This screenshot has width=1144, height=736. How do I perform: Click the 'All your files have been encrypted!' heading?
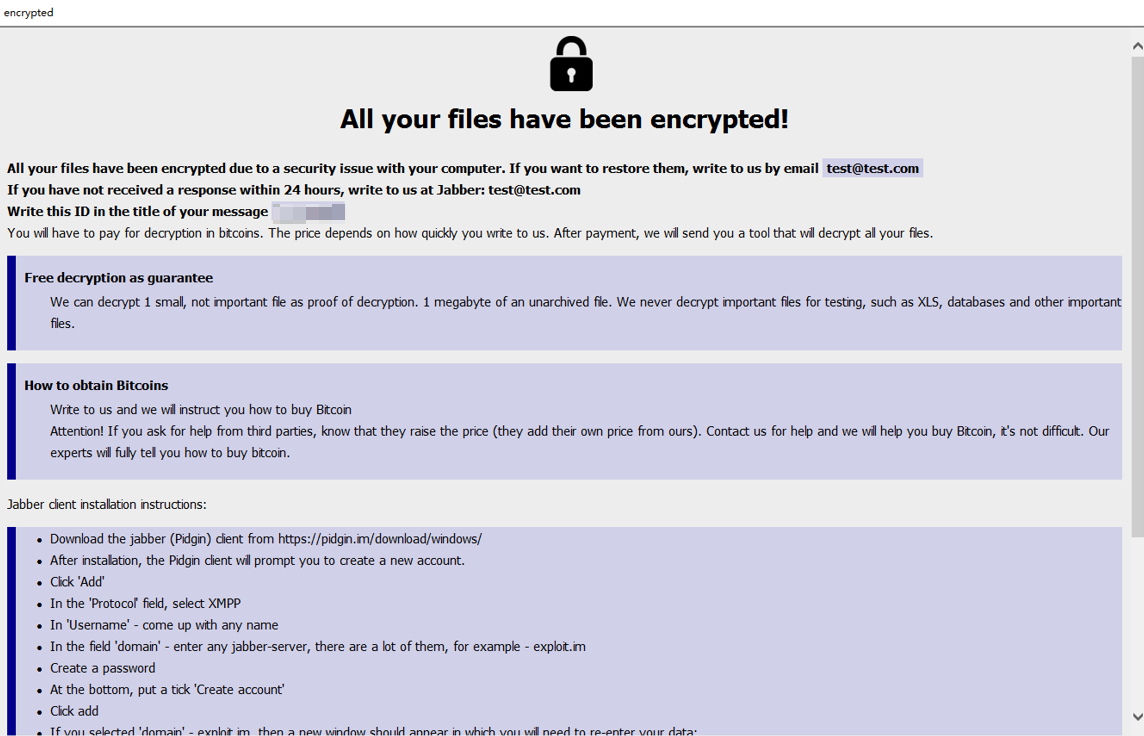pos(564,119)
